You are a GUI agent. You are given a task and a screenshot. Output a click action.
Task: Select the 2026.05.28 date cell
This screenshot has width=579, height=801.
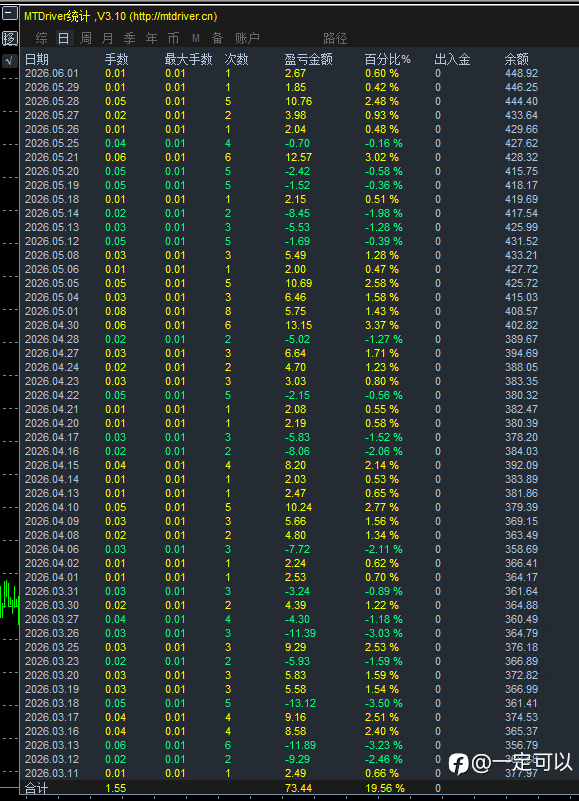point(52,102)
